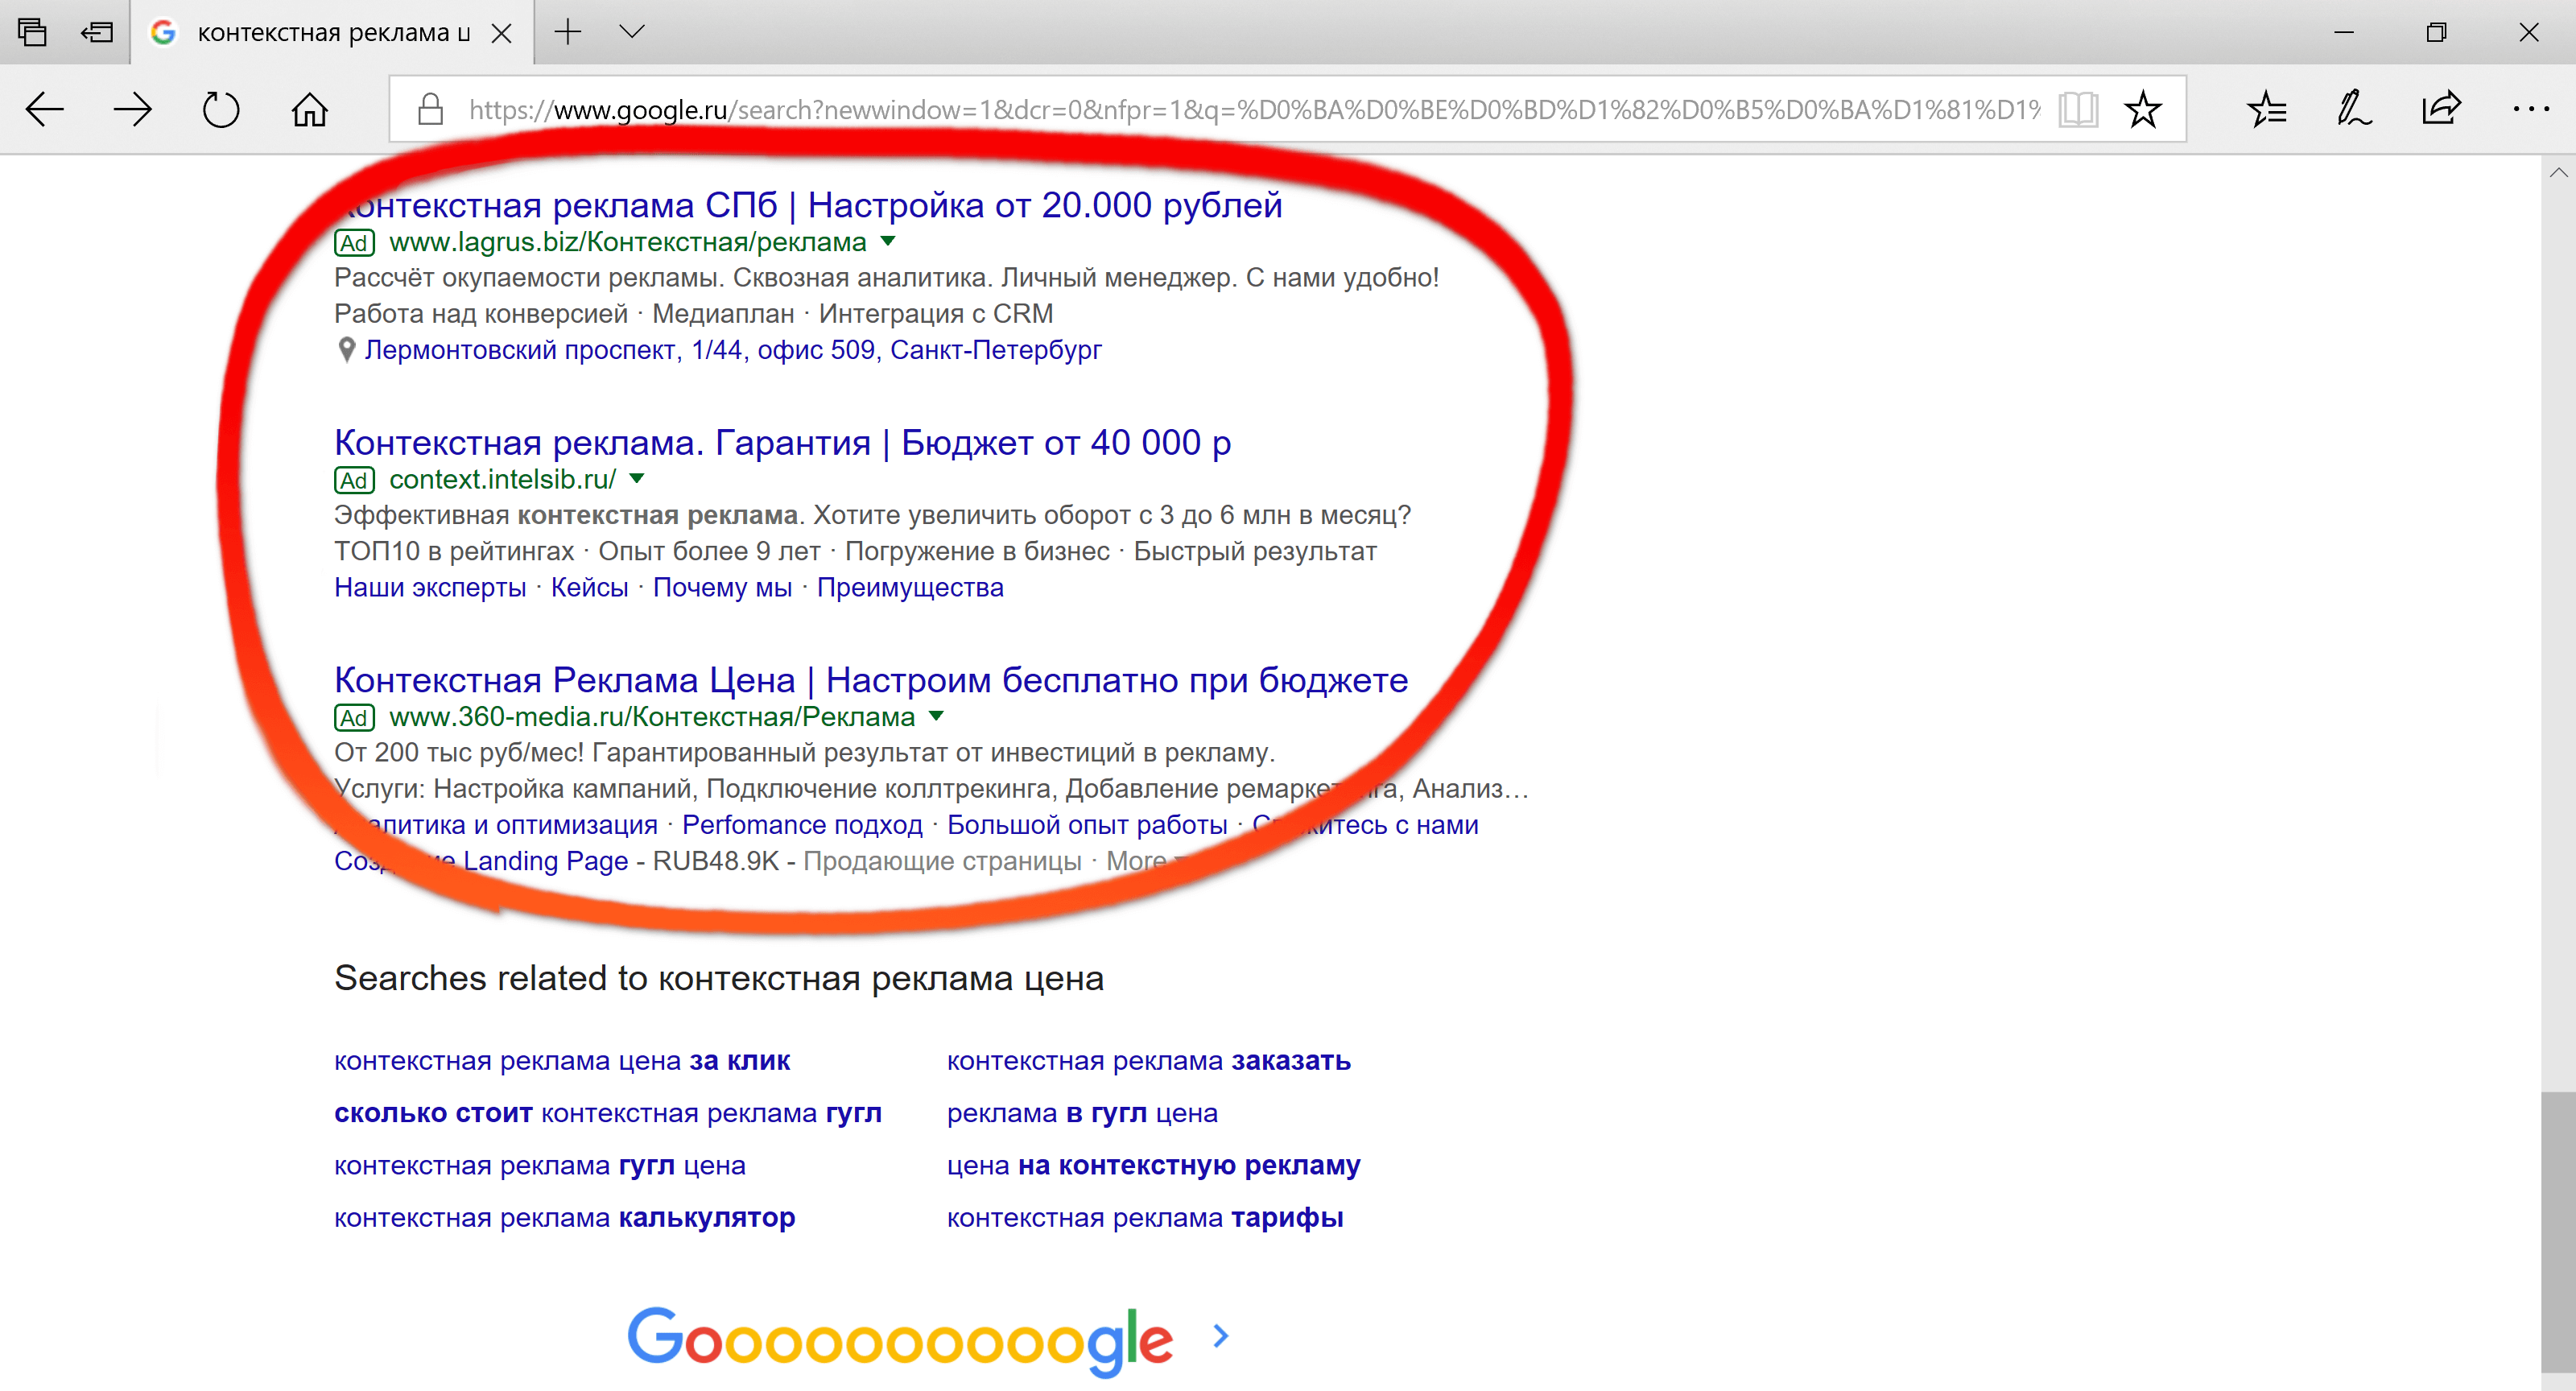The image size is (2576, 1391).
Task: Add this page to favorites star
Action: pyautogui.click(x=2142, y=109)
